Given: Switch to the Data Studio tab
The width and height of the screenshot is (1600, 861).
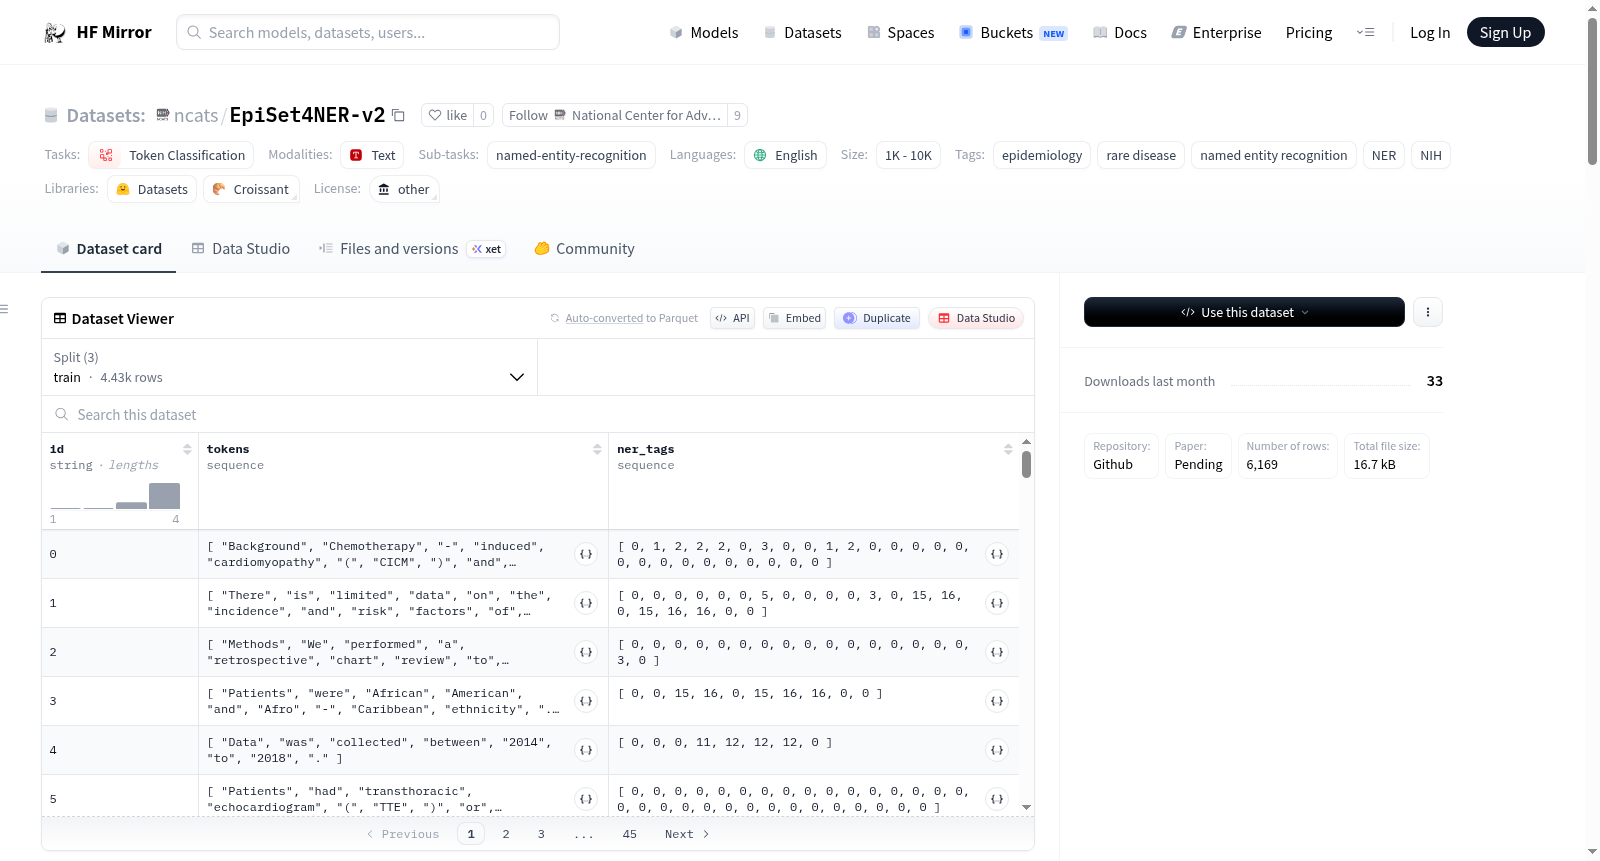Looking at the screenshot, I should (x=241, y=248).
